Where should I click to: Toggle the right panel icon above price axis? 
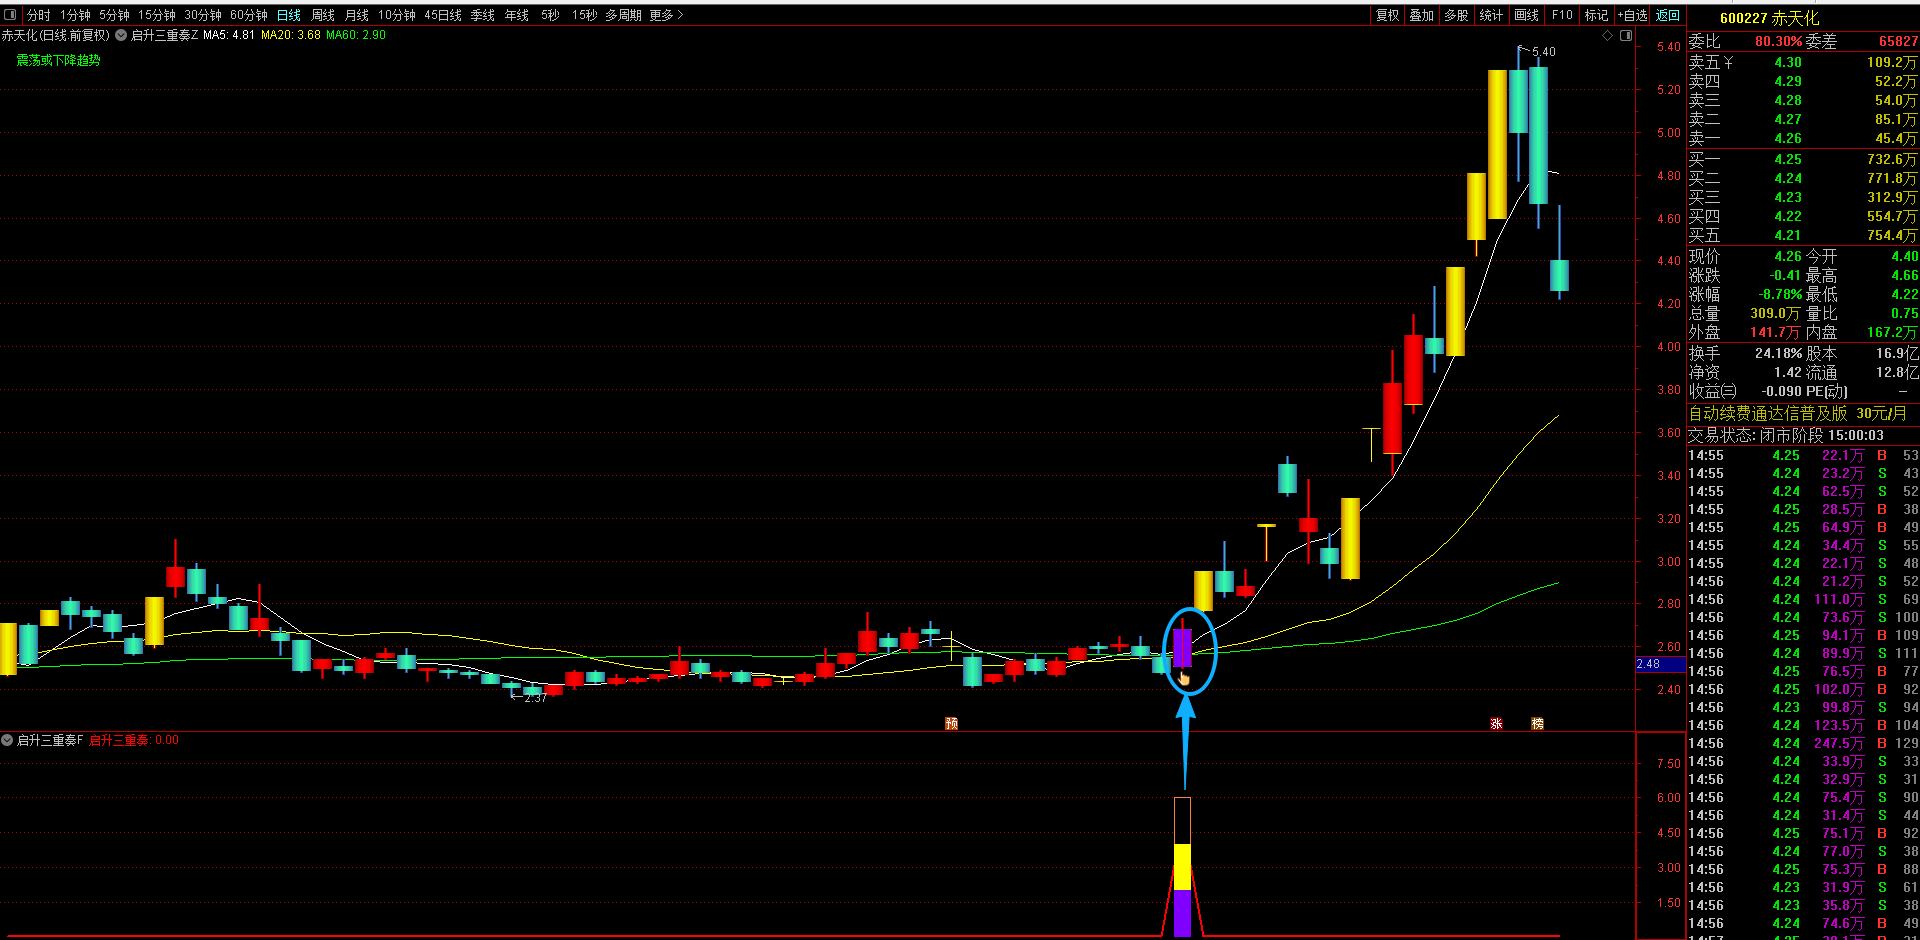tap(1626, 35)
